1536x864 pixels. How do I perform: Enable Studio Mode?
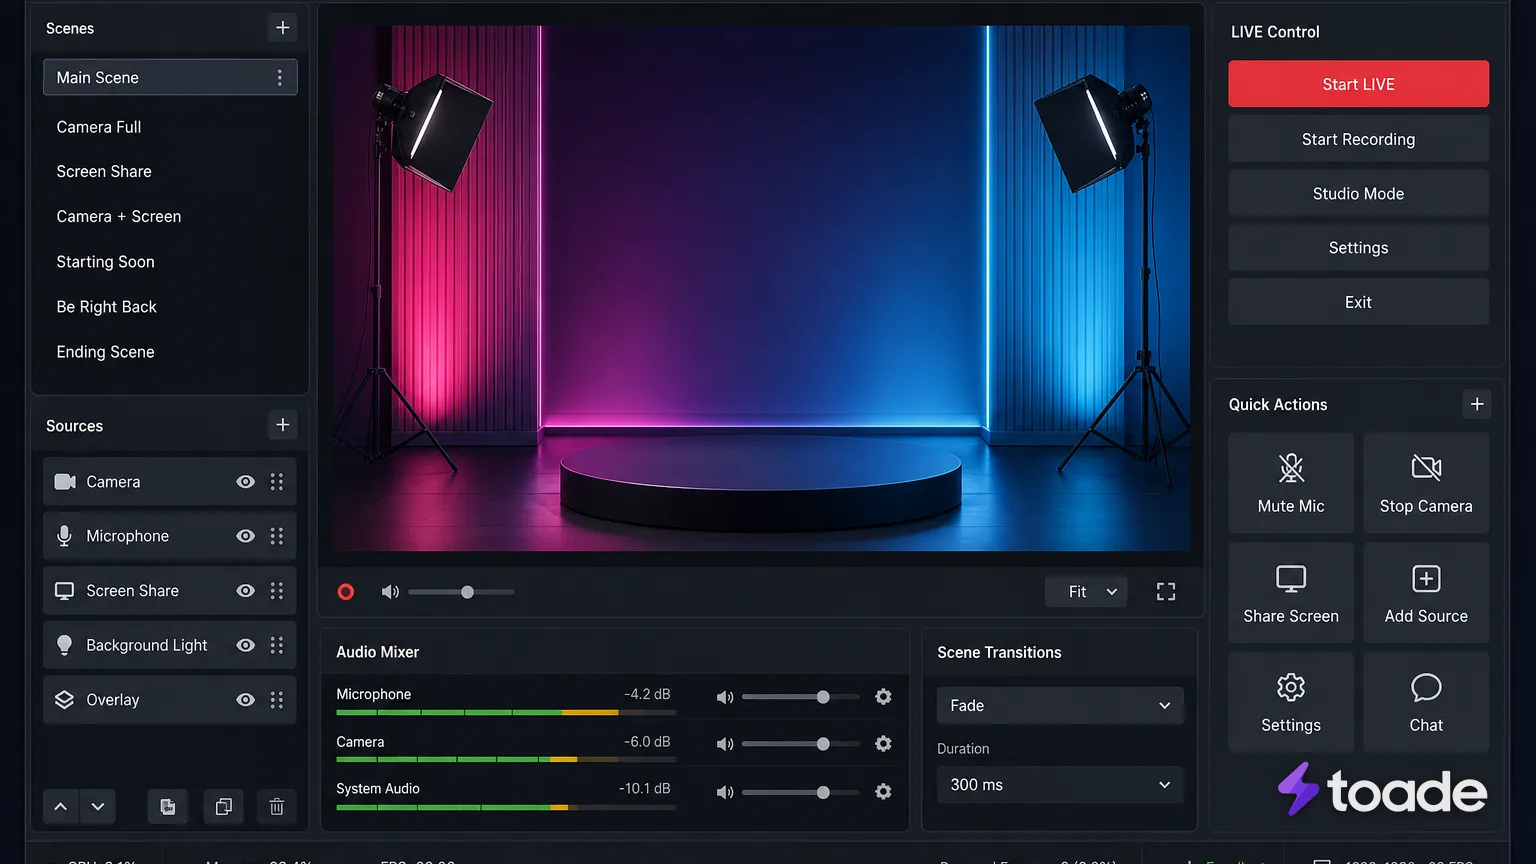[1358, 193]
